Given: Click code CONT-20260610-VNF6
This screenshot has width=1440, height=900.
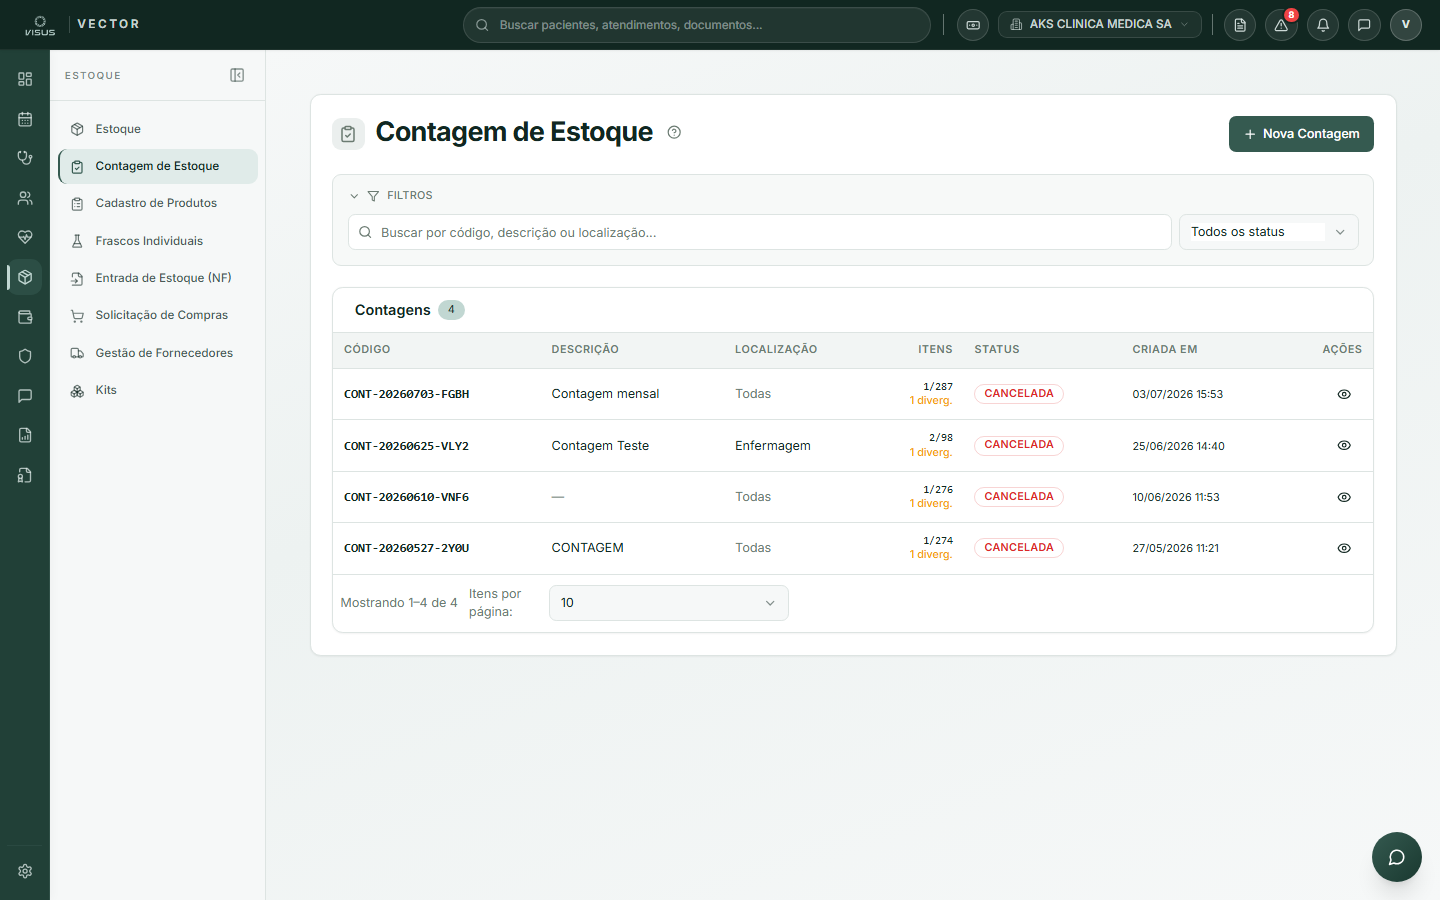Looking at the screenshot, I should pyautogui.click(x=406, y=497).
